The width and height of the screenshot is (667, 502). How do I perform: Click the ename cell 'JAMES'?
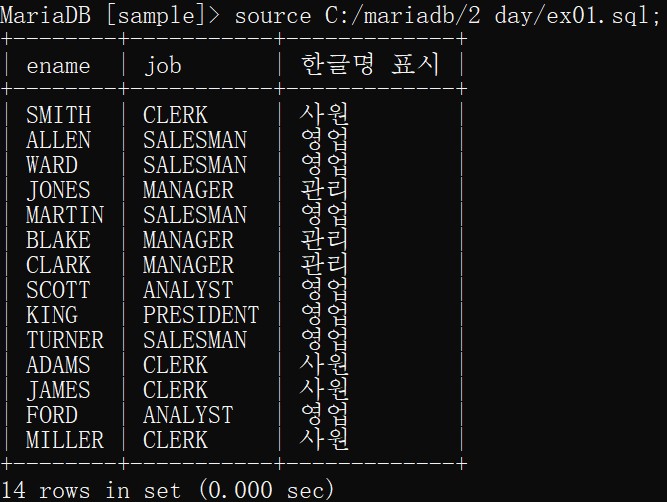[58, 390]
